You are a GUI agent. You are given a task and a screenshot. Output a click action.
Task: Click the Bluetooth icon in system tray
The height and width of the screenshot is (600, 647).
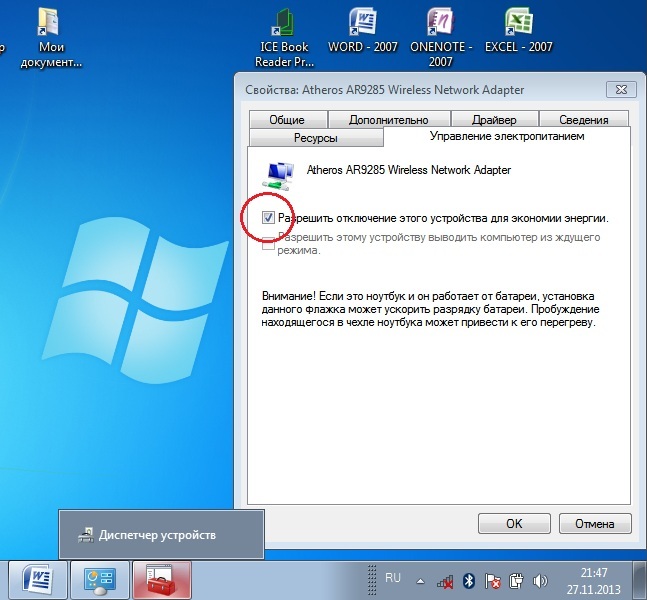click(467, 580)
